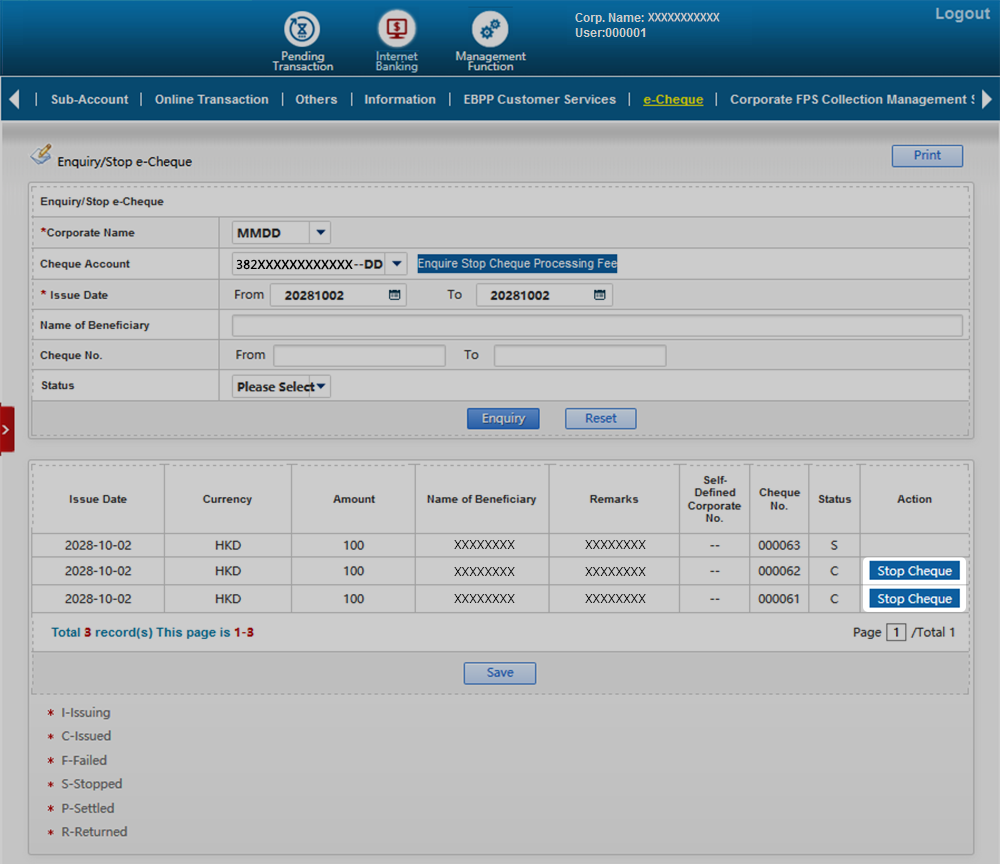Open EBPP Customer Services menu
Viewport: 1000px width, 864px height.
pyautogui.click(x=540, y=99)
